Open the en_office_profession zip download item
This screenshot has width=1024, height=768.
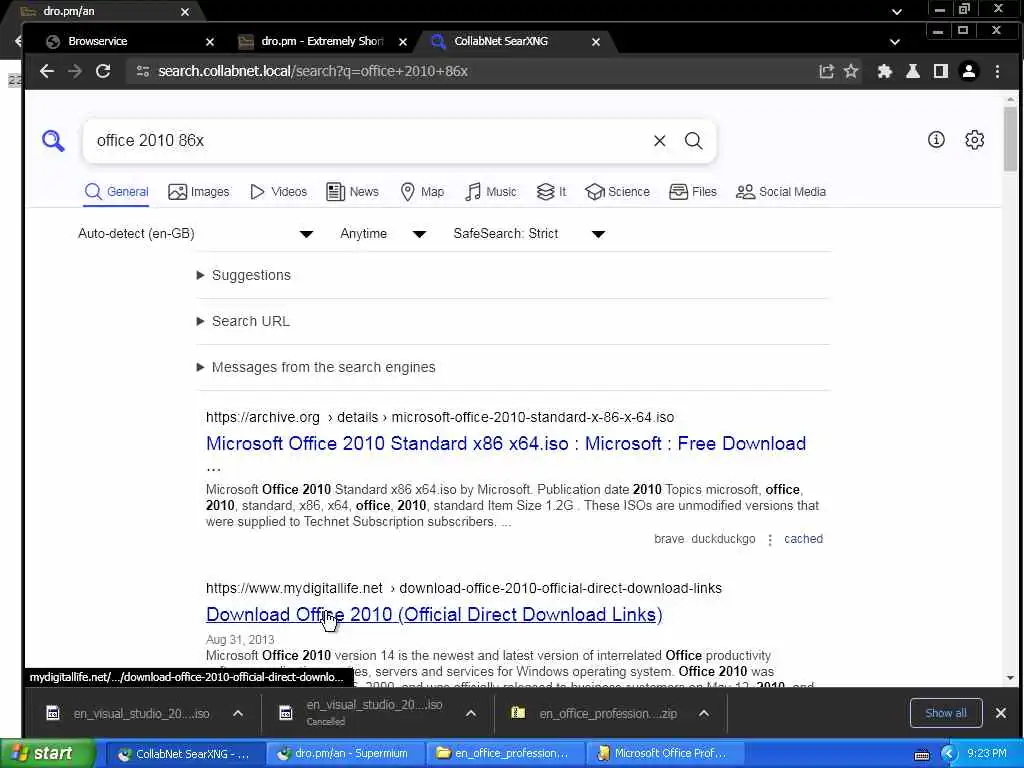(595, 713)
